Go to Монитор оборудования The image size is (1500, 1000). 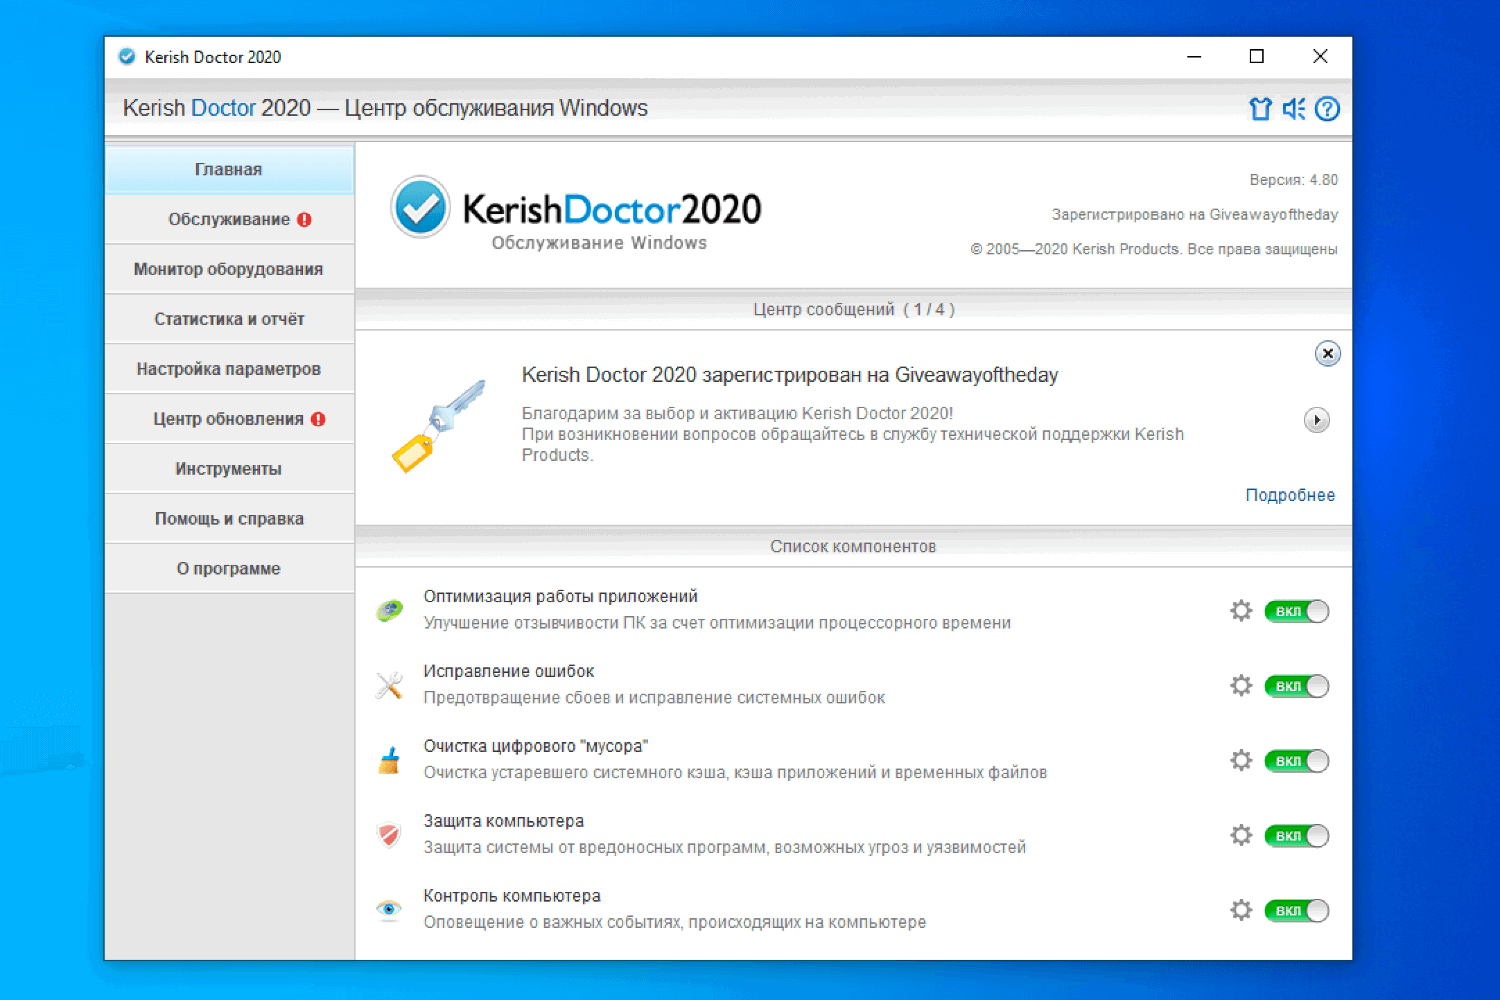229,269
